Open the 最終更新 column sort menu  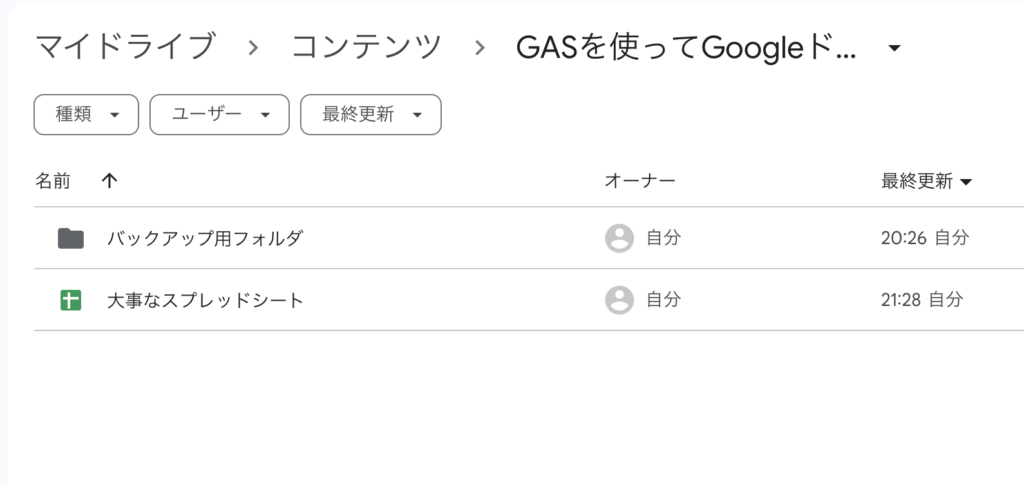926,181
